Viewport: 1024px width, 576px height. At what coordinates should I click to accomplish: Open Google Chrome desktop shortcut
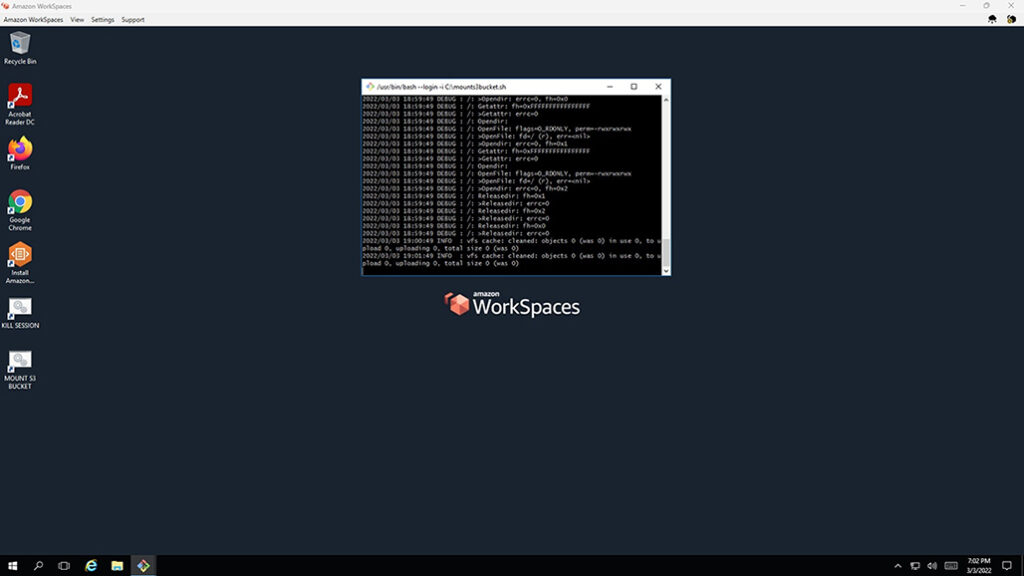pyautogui.click(x=20, y=210)
